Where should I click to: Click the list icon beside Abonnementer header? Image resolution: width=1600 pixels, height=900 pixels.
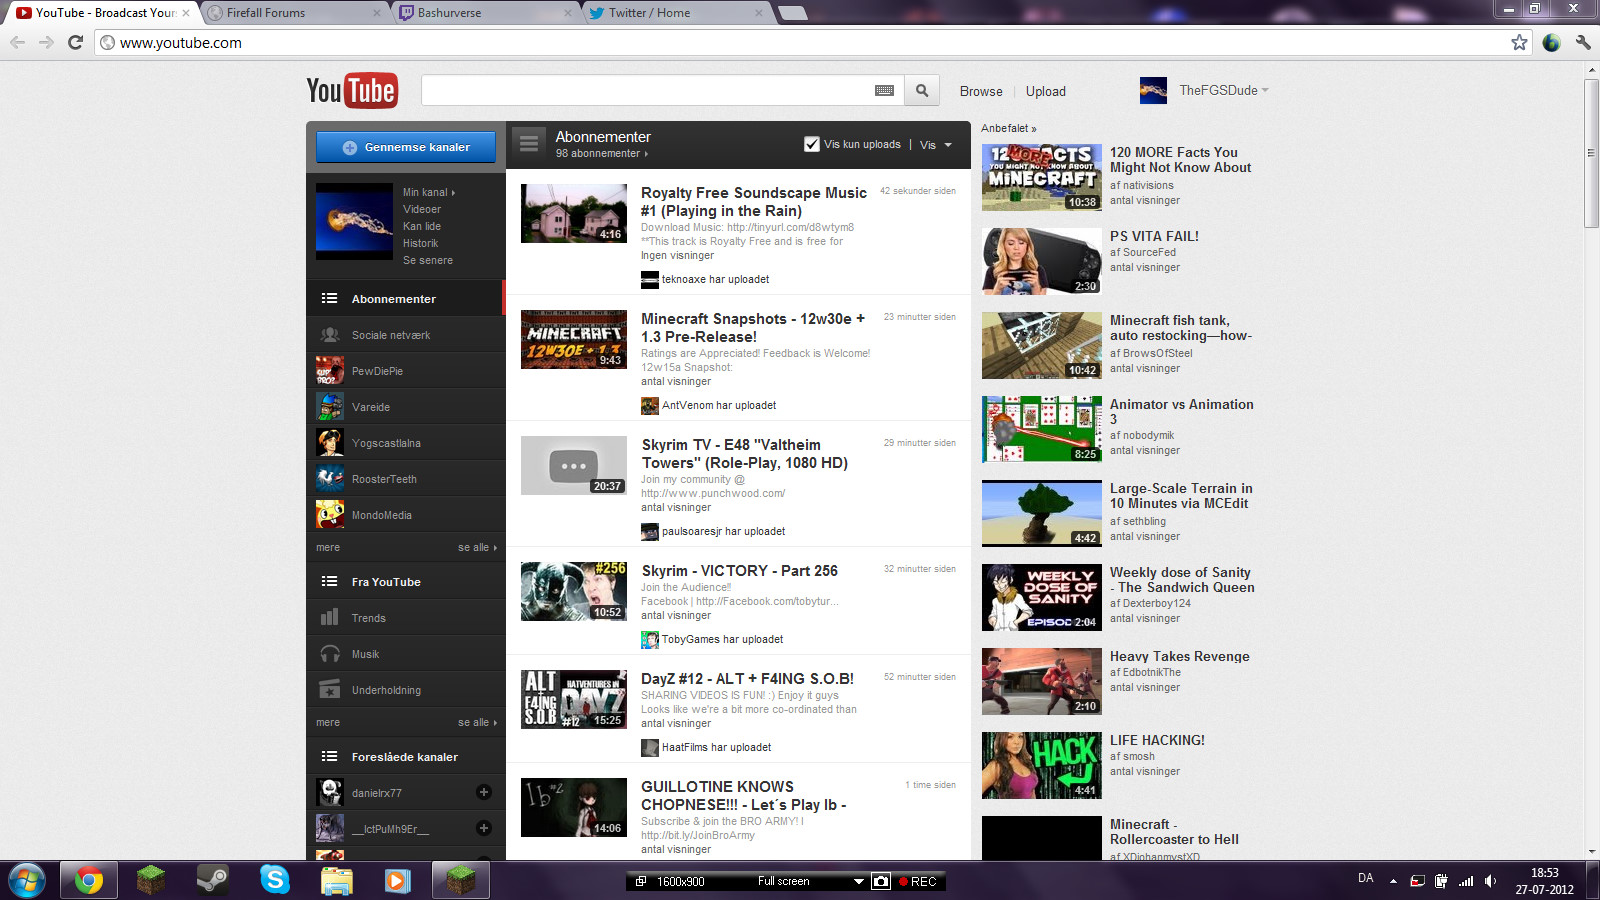[529, 144]
